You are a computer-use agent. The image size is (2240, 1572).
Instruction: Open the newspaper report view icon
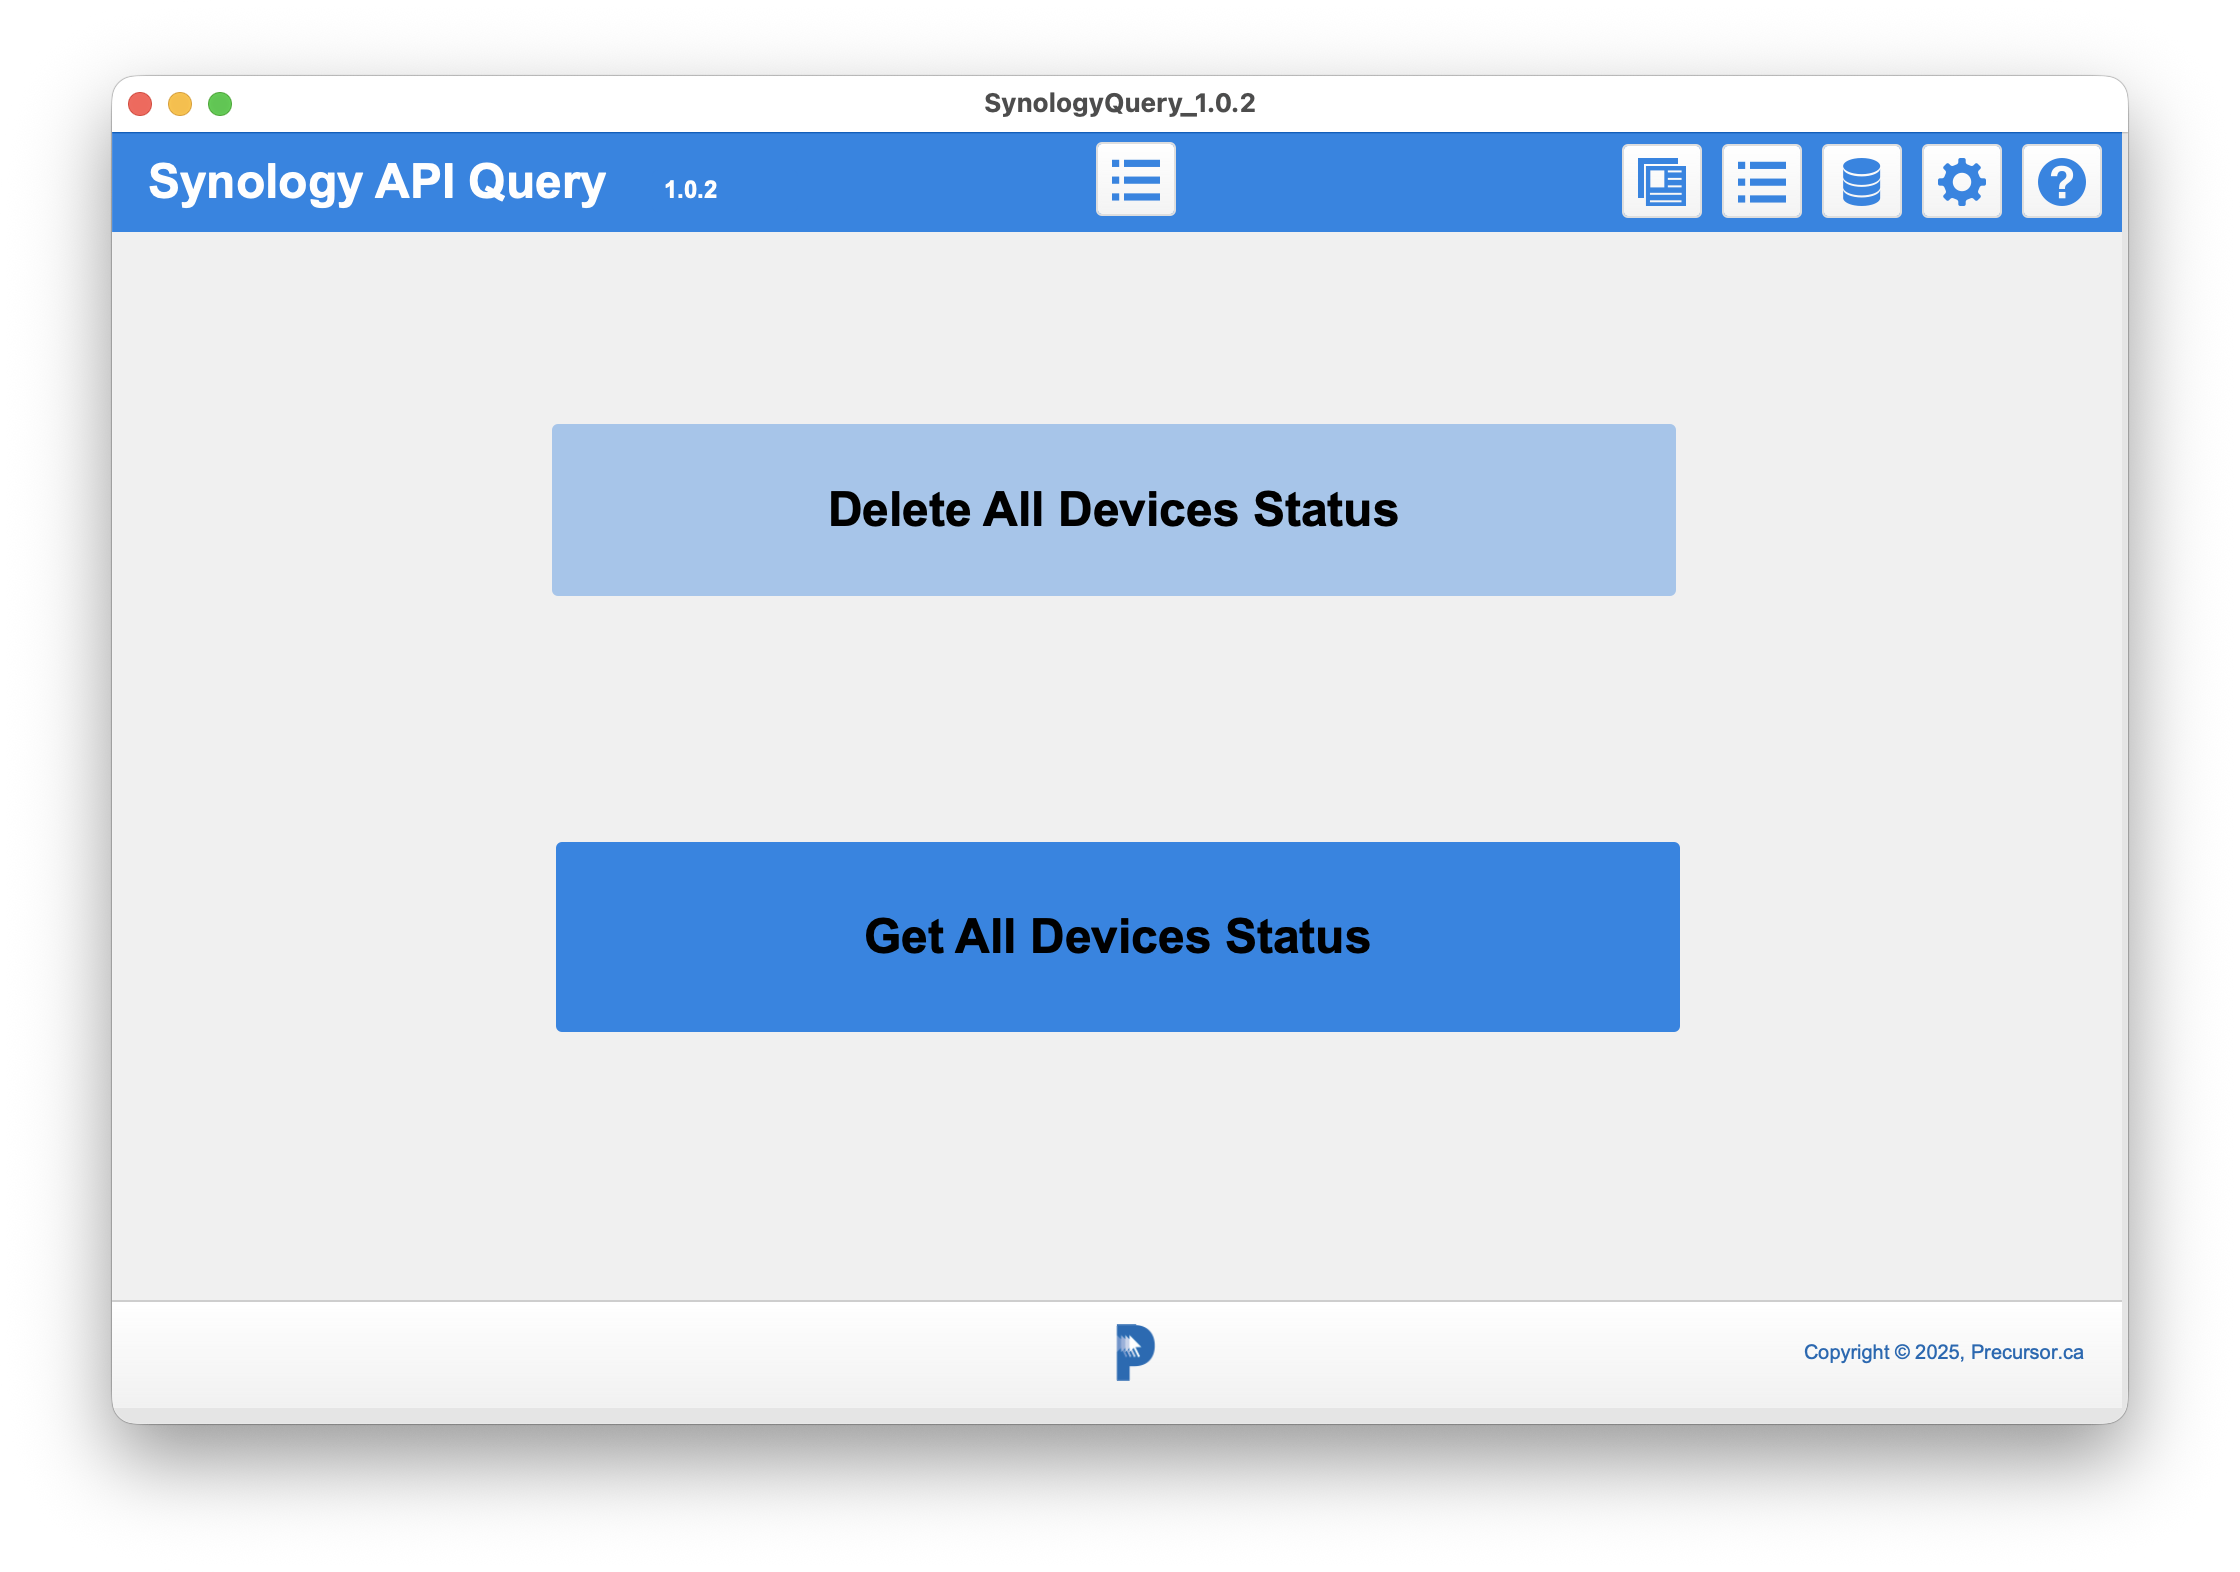[1661, 181]
